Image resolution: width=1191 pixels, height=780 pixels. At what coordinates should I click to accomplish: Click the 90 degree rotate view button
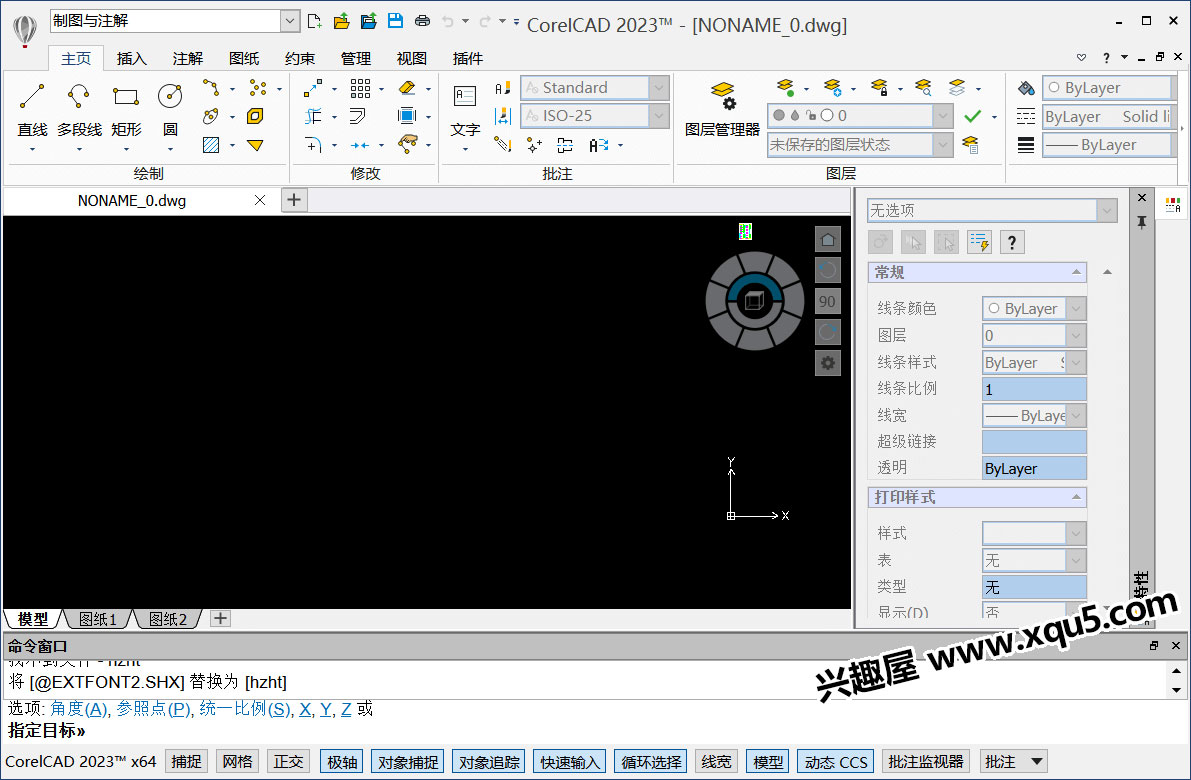click(828, 302)
